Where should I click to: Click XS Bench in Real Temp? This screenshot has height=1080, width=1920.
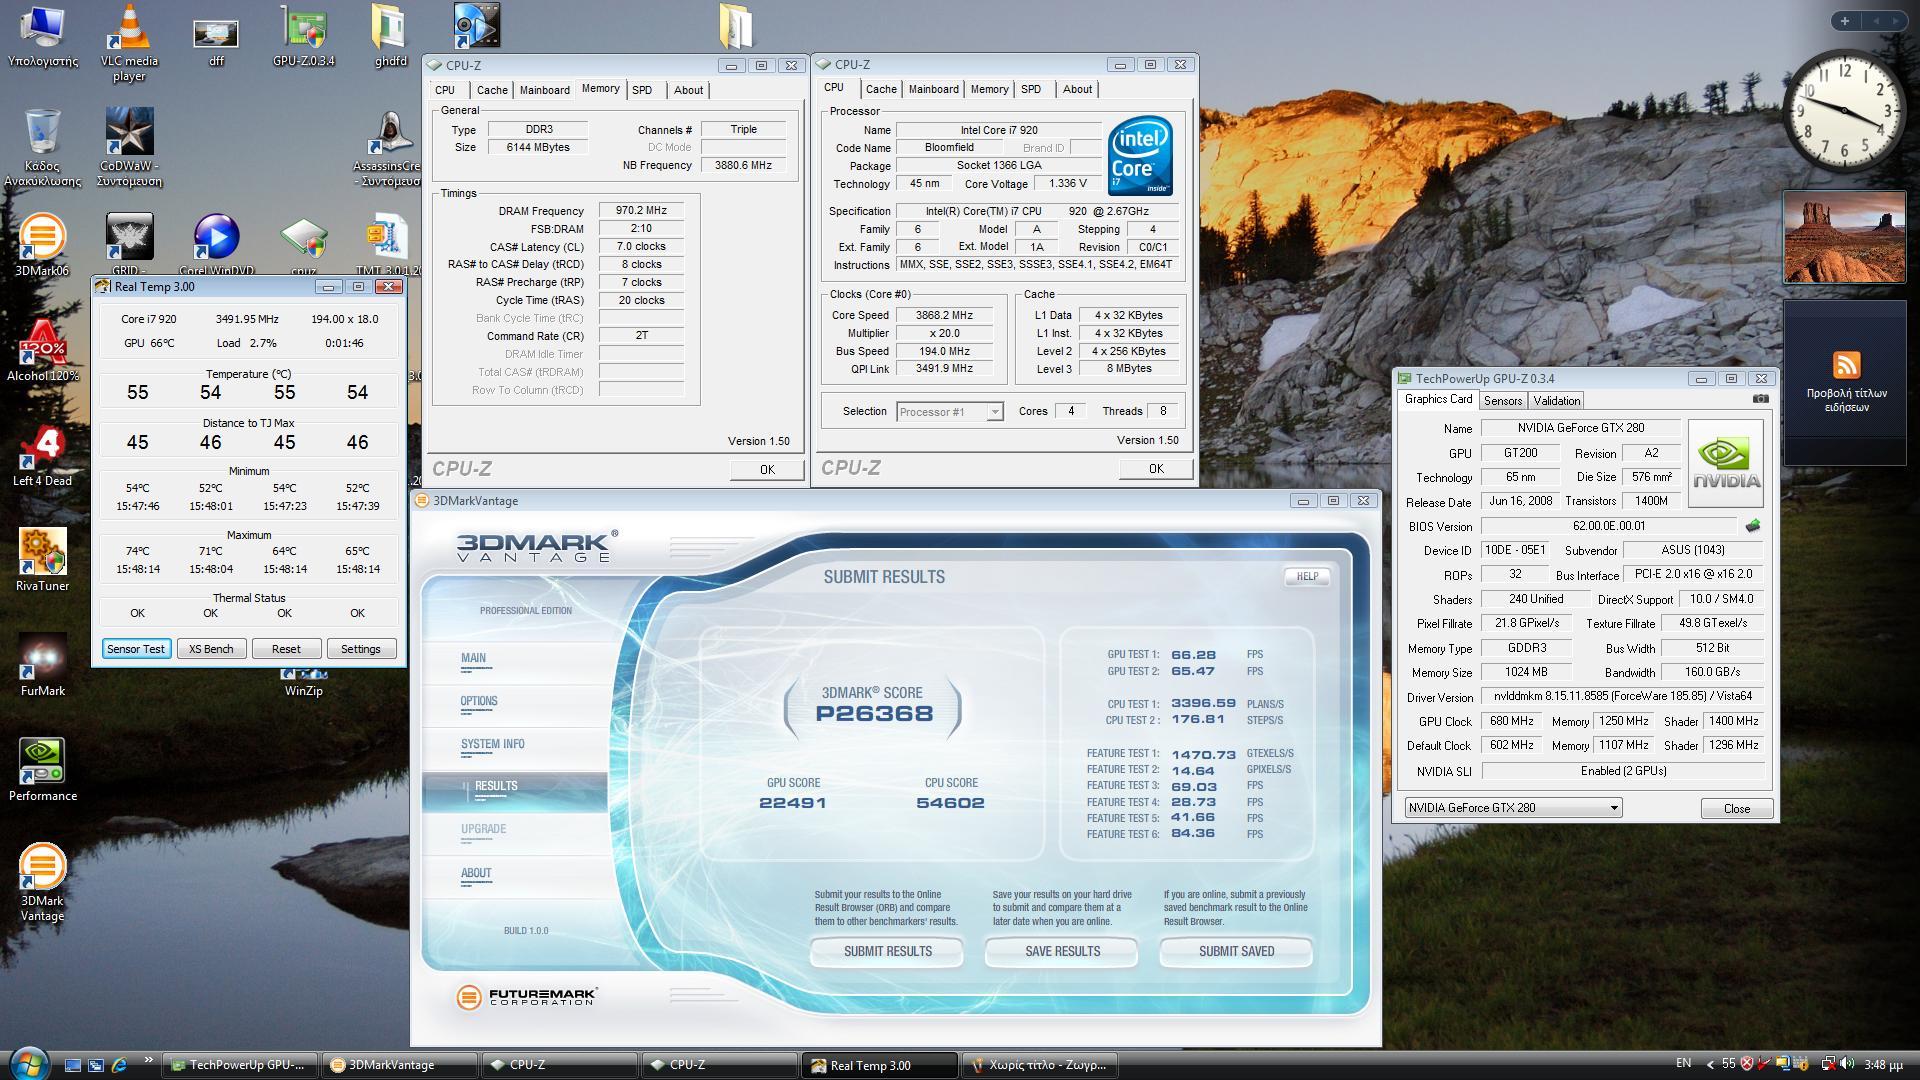click(x=211, y=649)
